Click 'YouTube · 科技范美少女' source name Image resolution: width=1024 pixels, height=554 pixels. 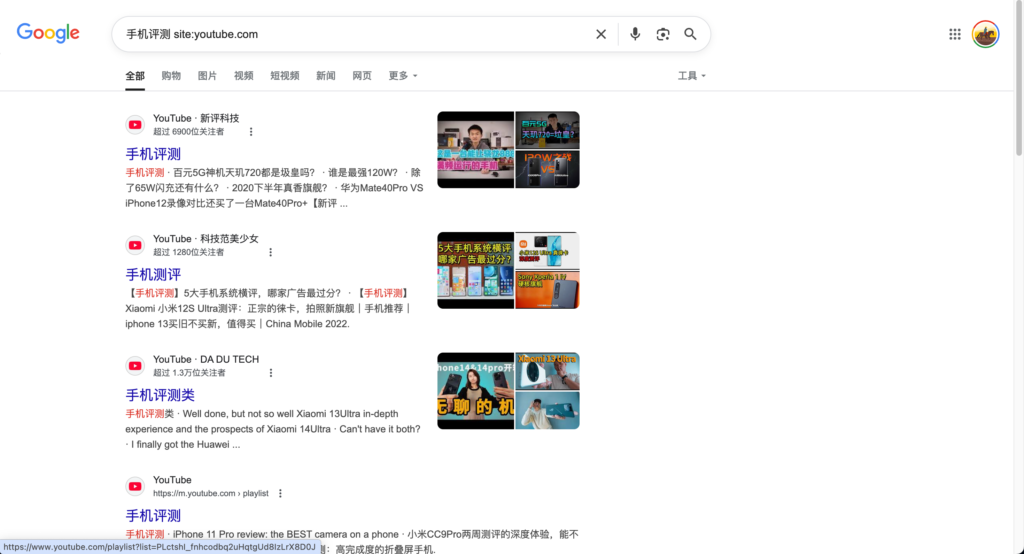[x=206, y=238]
